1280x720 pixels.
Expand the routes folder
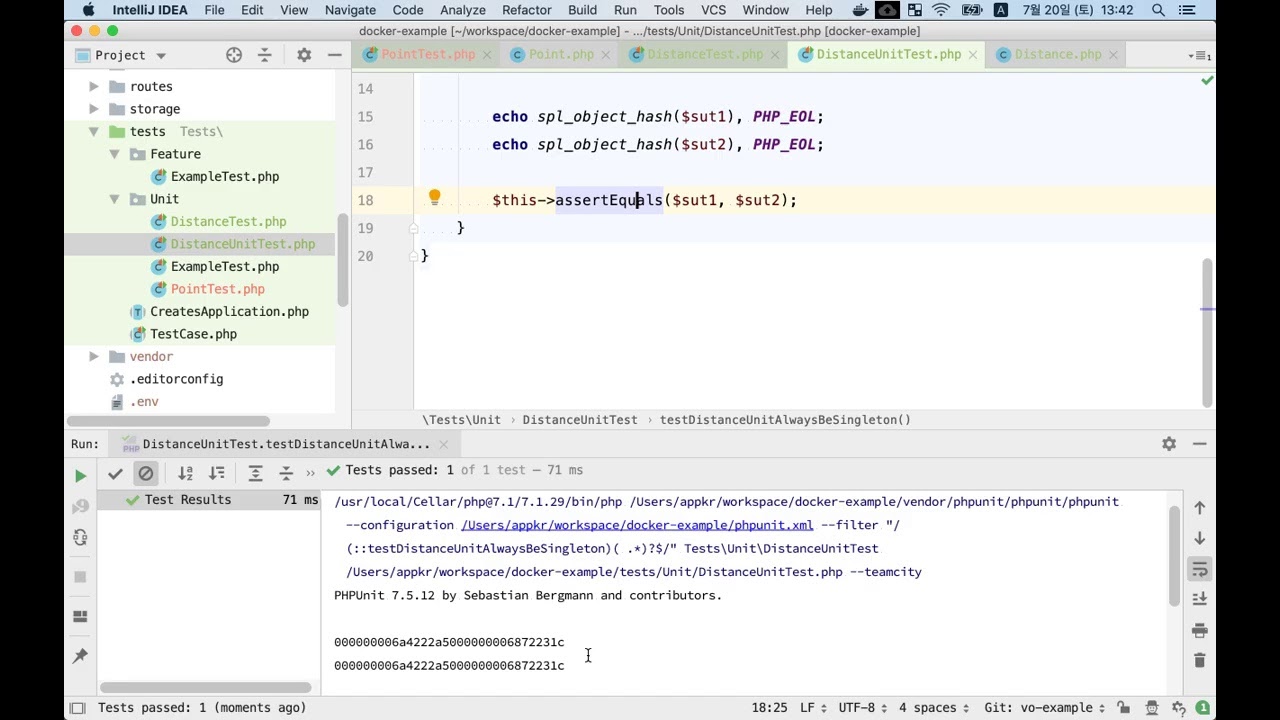tap(94, 86)
